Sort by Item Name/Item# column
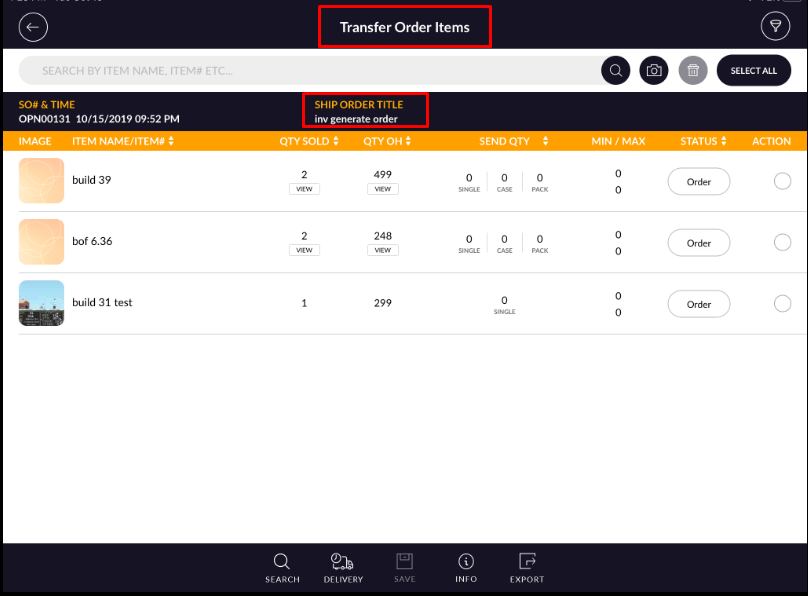Image resolution: width=808 pixels, height=596 pixels. (124, 142)
